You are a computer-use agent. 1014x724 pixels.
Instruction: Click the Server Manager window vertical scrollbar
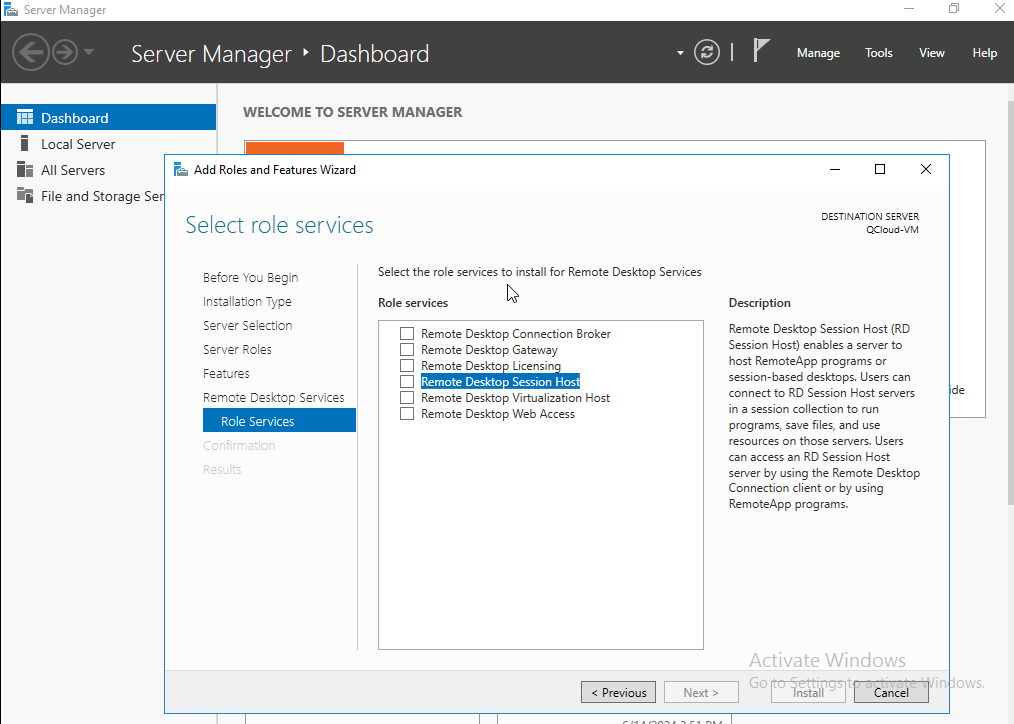point(1010,304)
